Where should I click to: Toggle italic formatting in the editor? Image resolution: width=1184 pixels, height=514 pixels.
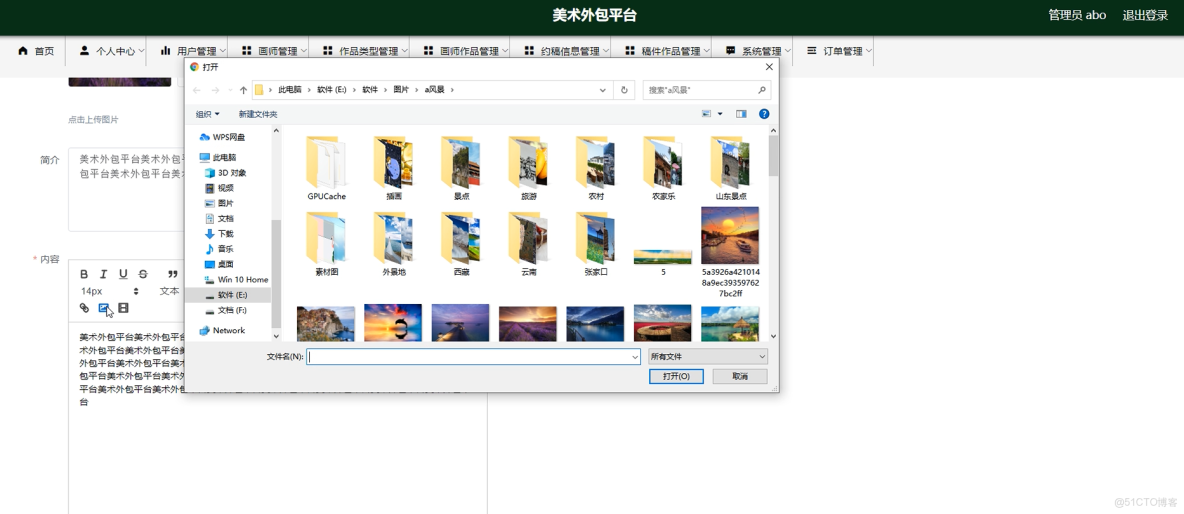pyautogui.click(x=103, y=274)
